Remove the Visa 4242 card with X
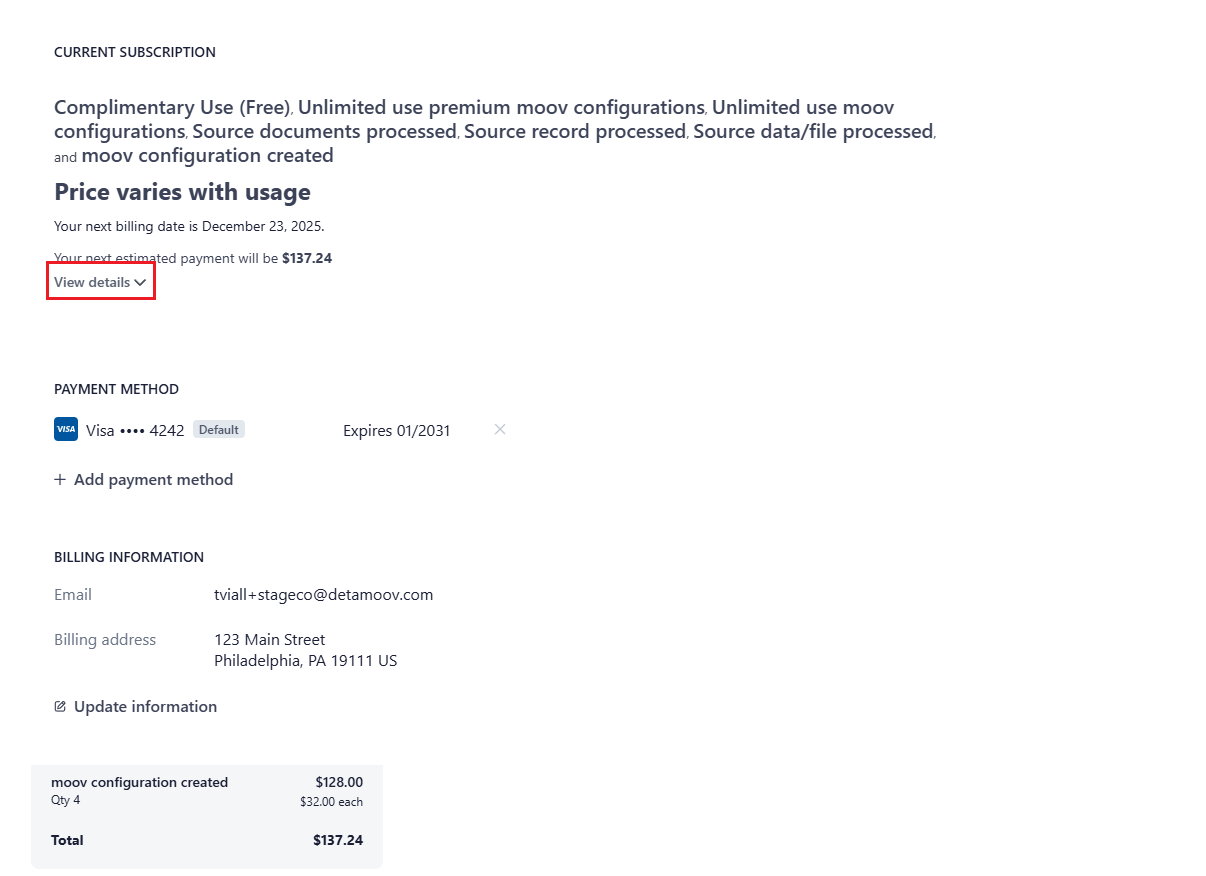 click(x=500, y=430)
